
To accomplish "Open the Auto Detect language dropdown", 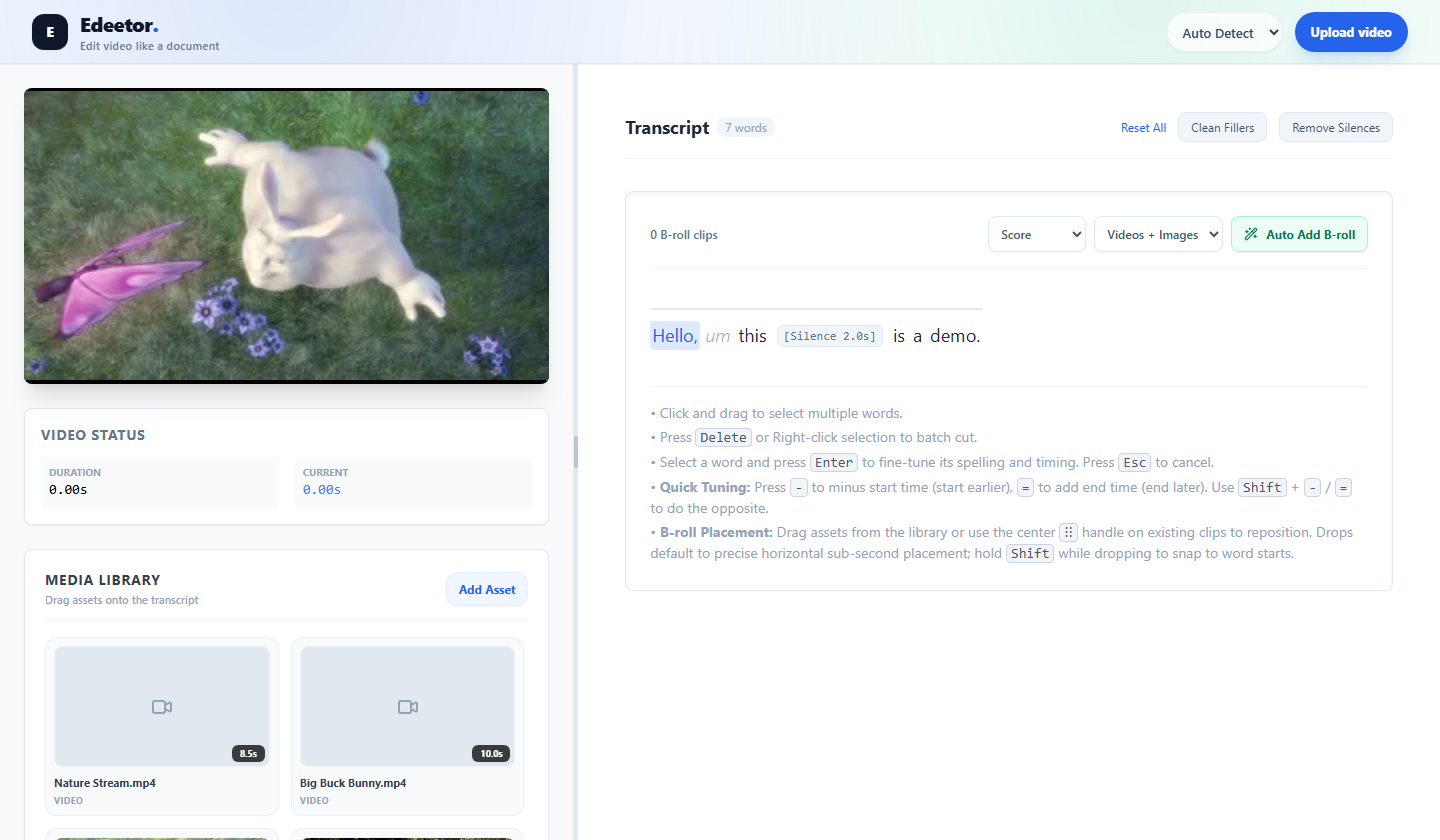I will [x=1225, y=33].
